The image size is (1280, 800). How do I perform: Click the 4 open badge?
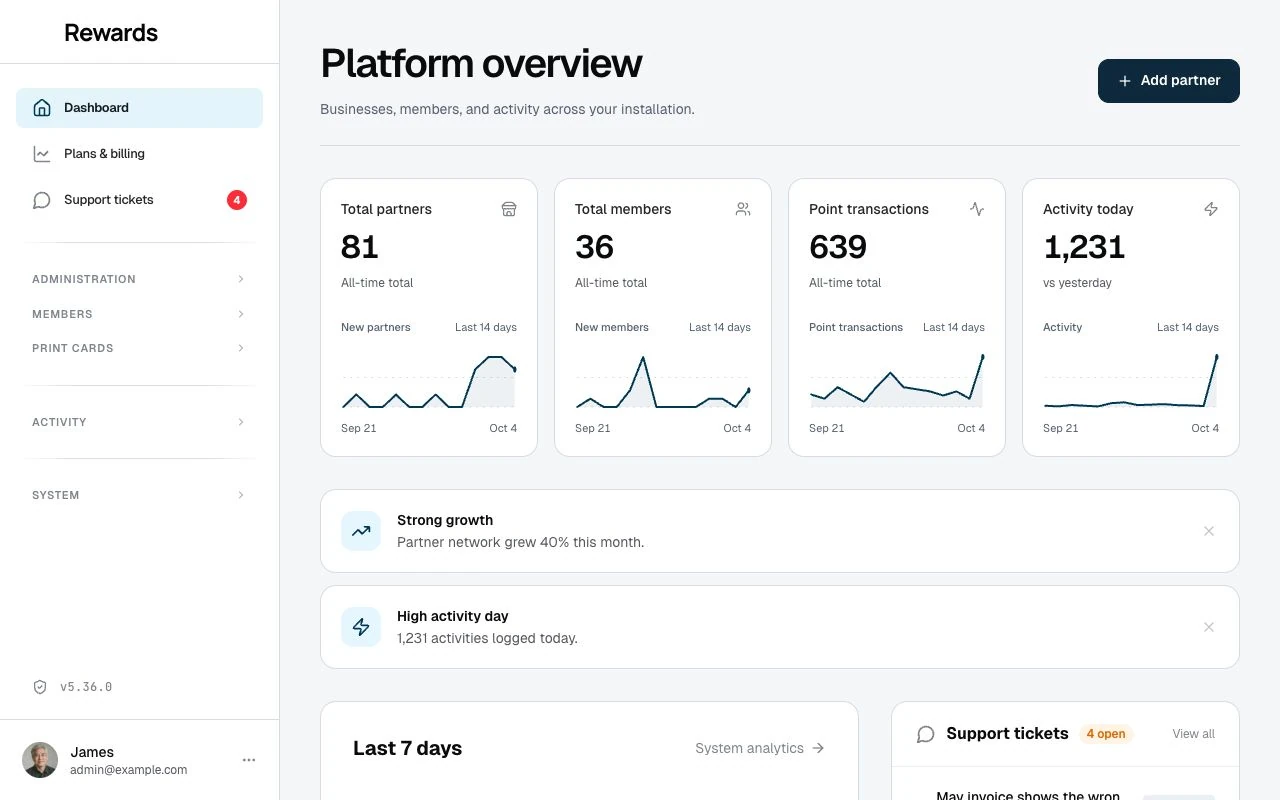[1106, 734]
